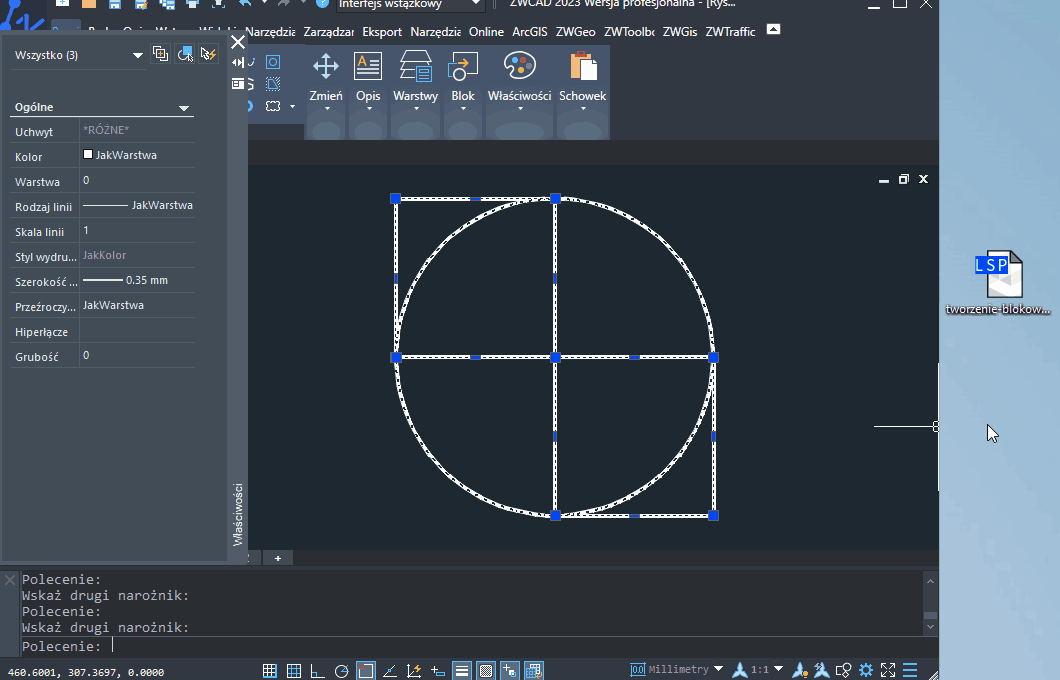Toggle snap mode in the status bar
This screenshot has height=680, width=1060.
click(x=269, y=671)
